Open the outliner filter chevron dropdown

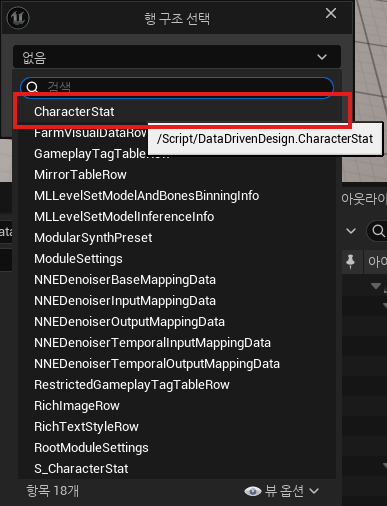(351, 231)
